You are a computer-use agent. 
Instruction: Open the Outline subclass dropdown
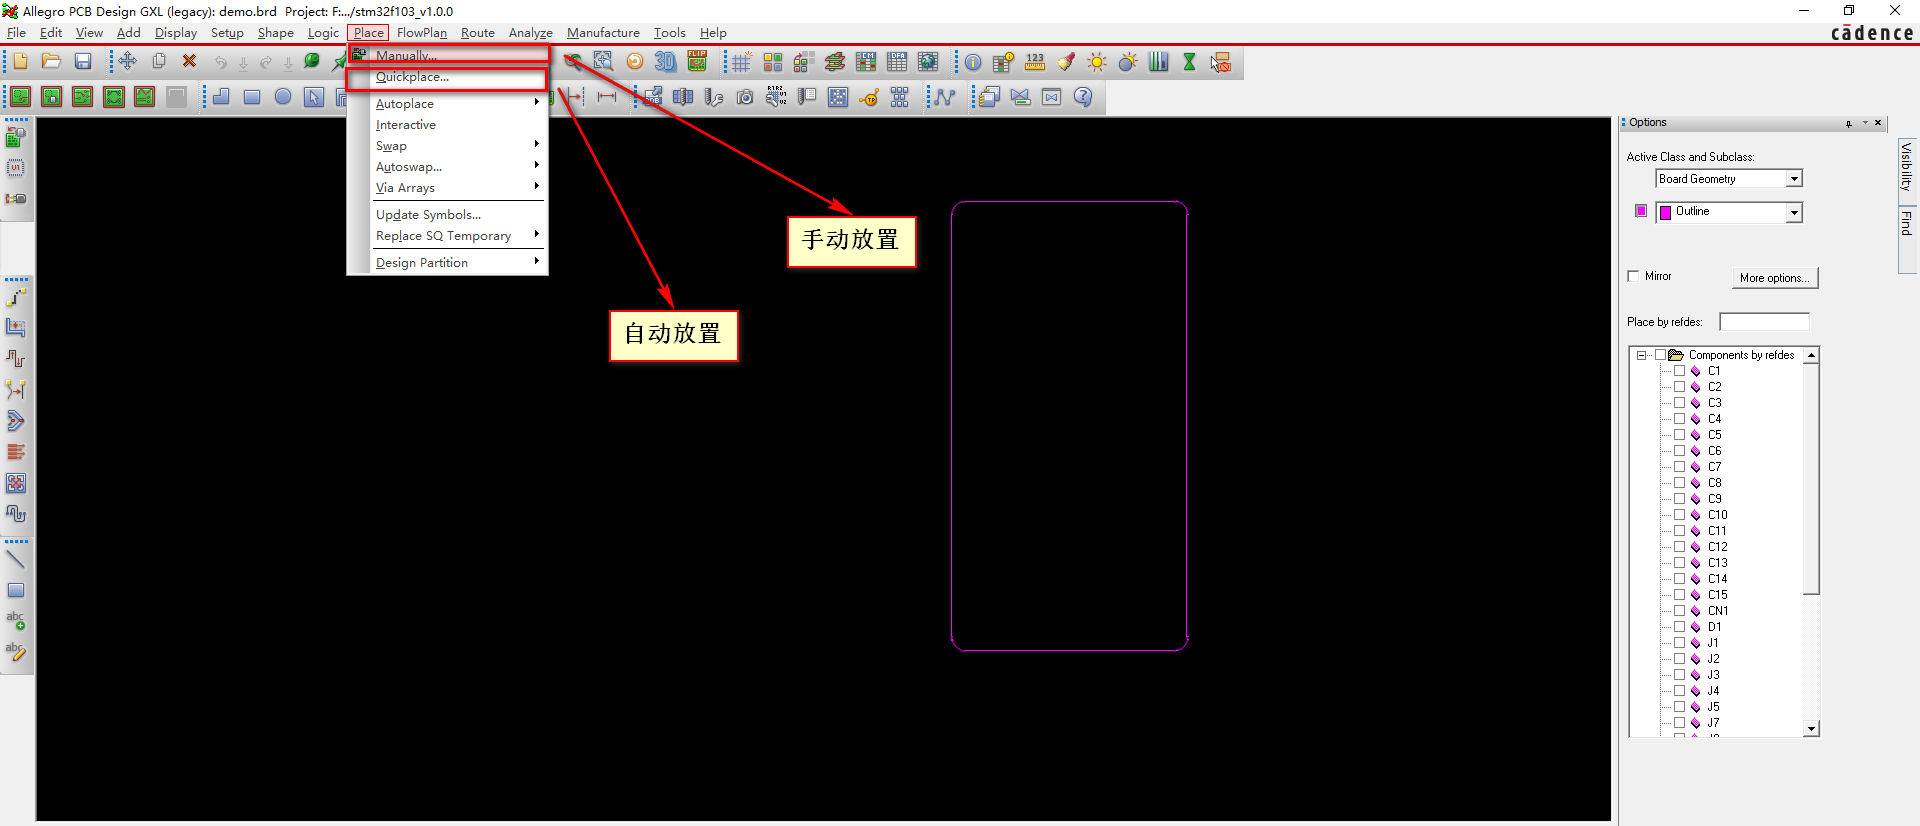pyautogui.click(x=1795, y=212)
